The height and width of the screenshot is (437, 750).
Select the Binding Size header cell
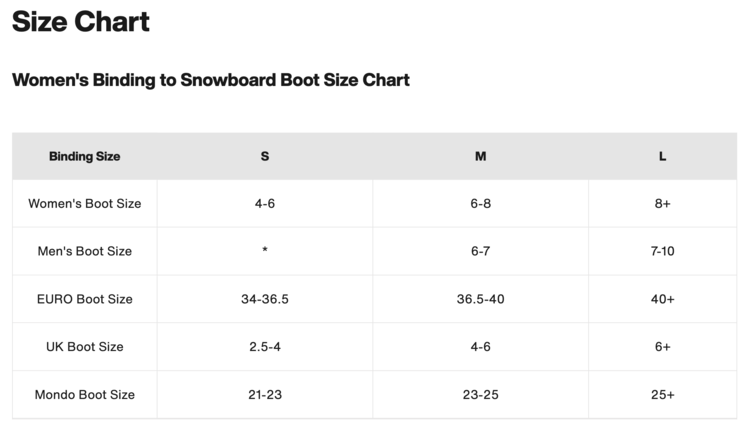84,156
